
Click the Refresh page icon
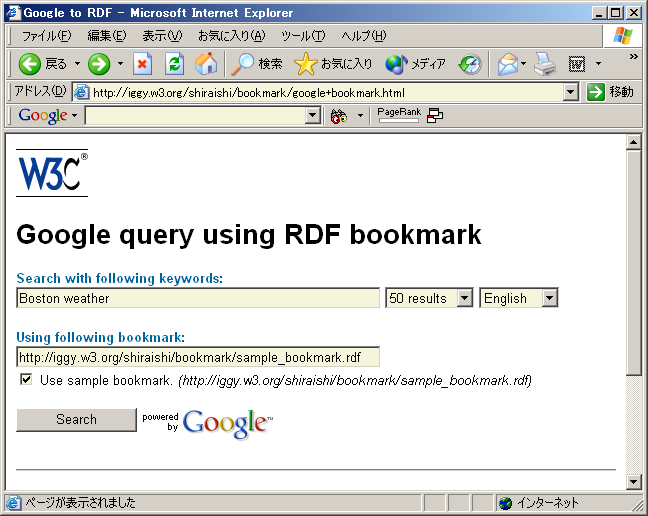coord(174,64)
